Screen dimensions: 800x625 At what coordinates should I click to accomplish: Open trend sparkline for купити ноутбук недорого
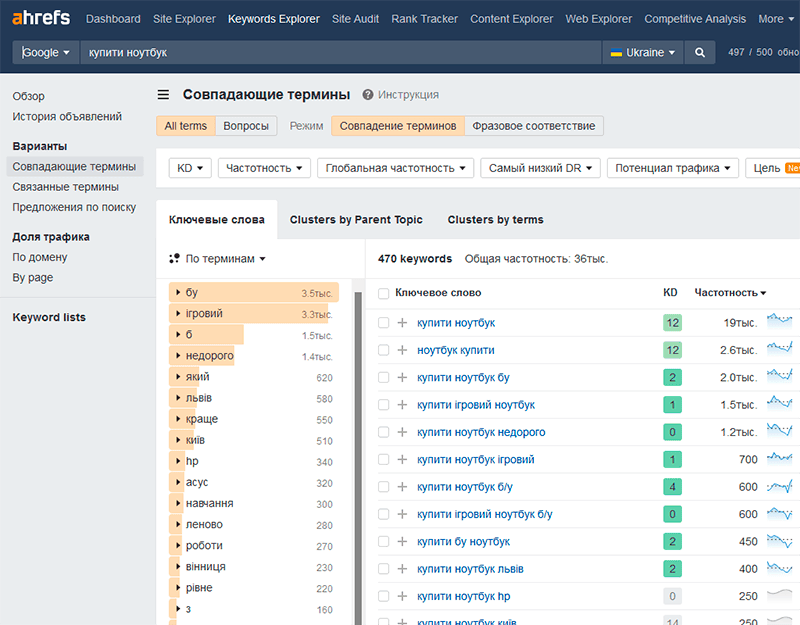tap(780, 431)
